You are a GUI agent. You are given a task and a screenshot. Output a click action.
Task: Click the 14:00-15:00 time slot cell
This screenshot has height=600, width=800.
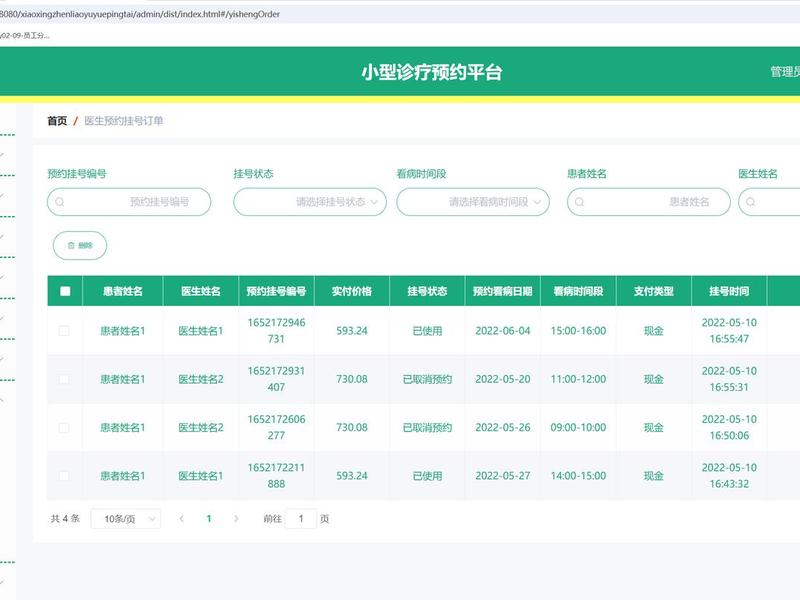578,476
